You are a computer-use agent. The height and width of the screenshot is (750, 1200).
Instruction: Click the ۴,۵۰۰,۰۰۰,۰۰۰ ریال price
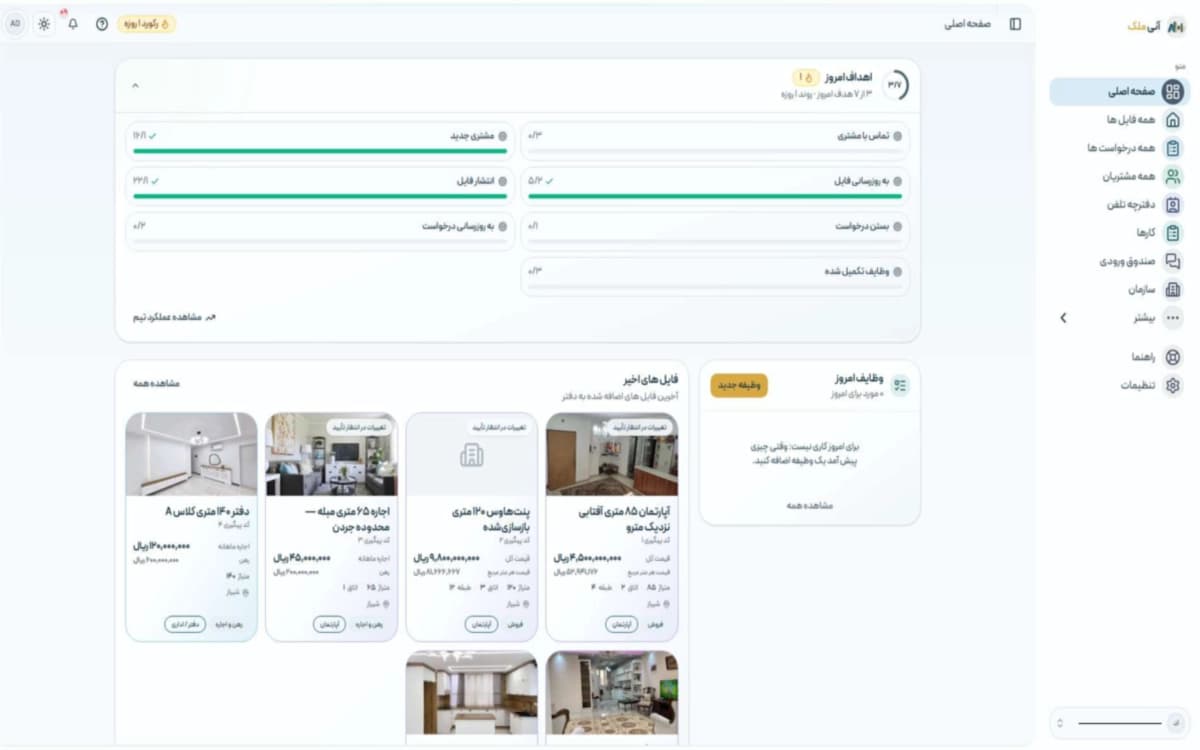pyautogui.click(x=590, y=557)
